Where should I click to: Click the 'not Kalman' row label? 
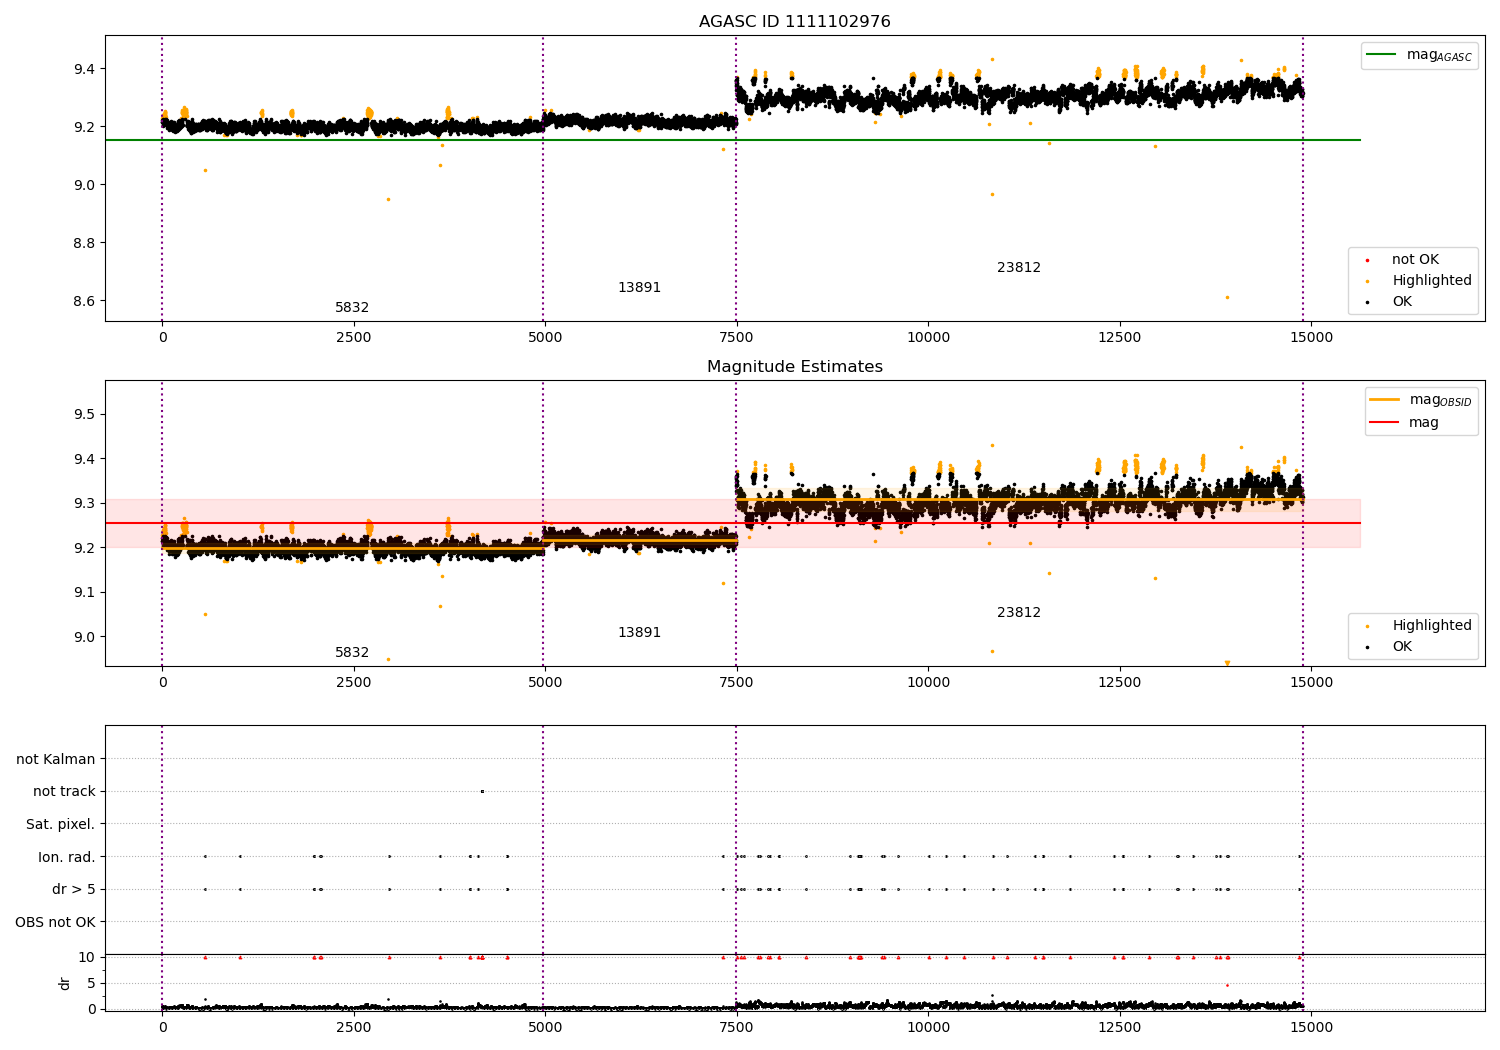(56, 759)
